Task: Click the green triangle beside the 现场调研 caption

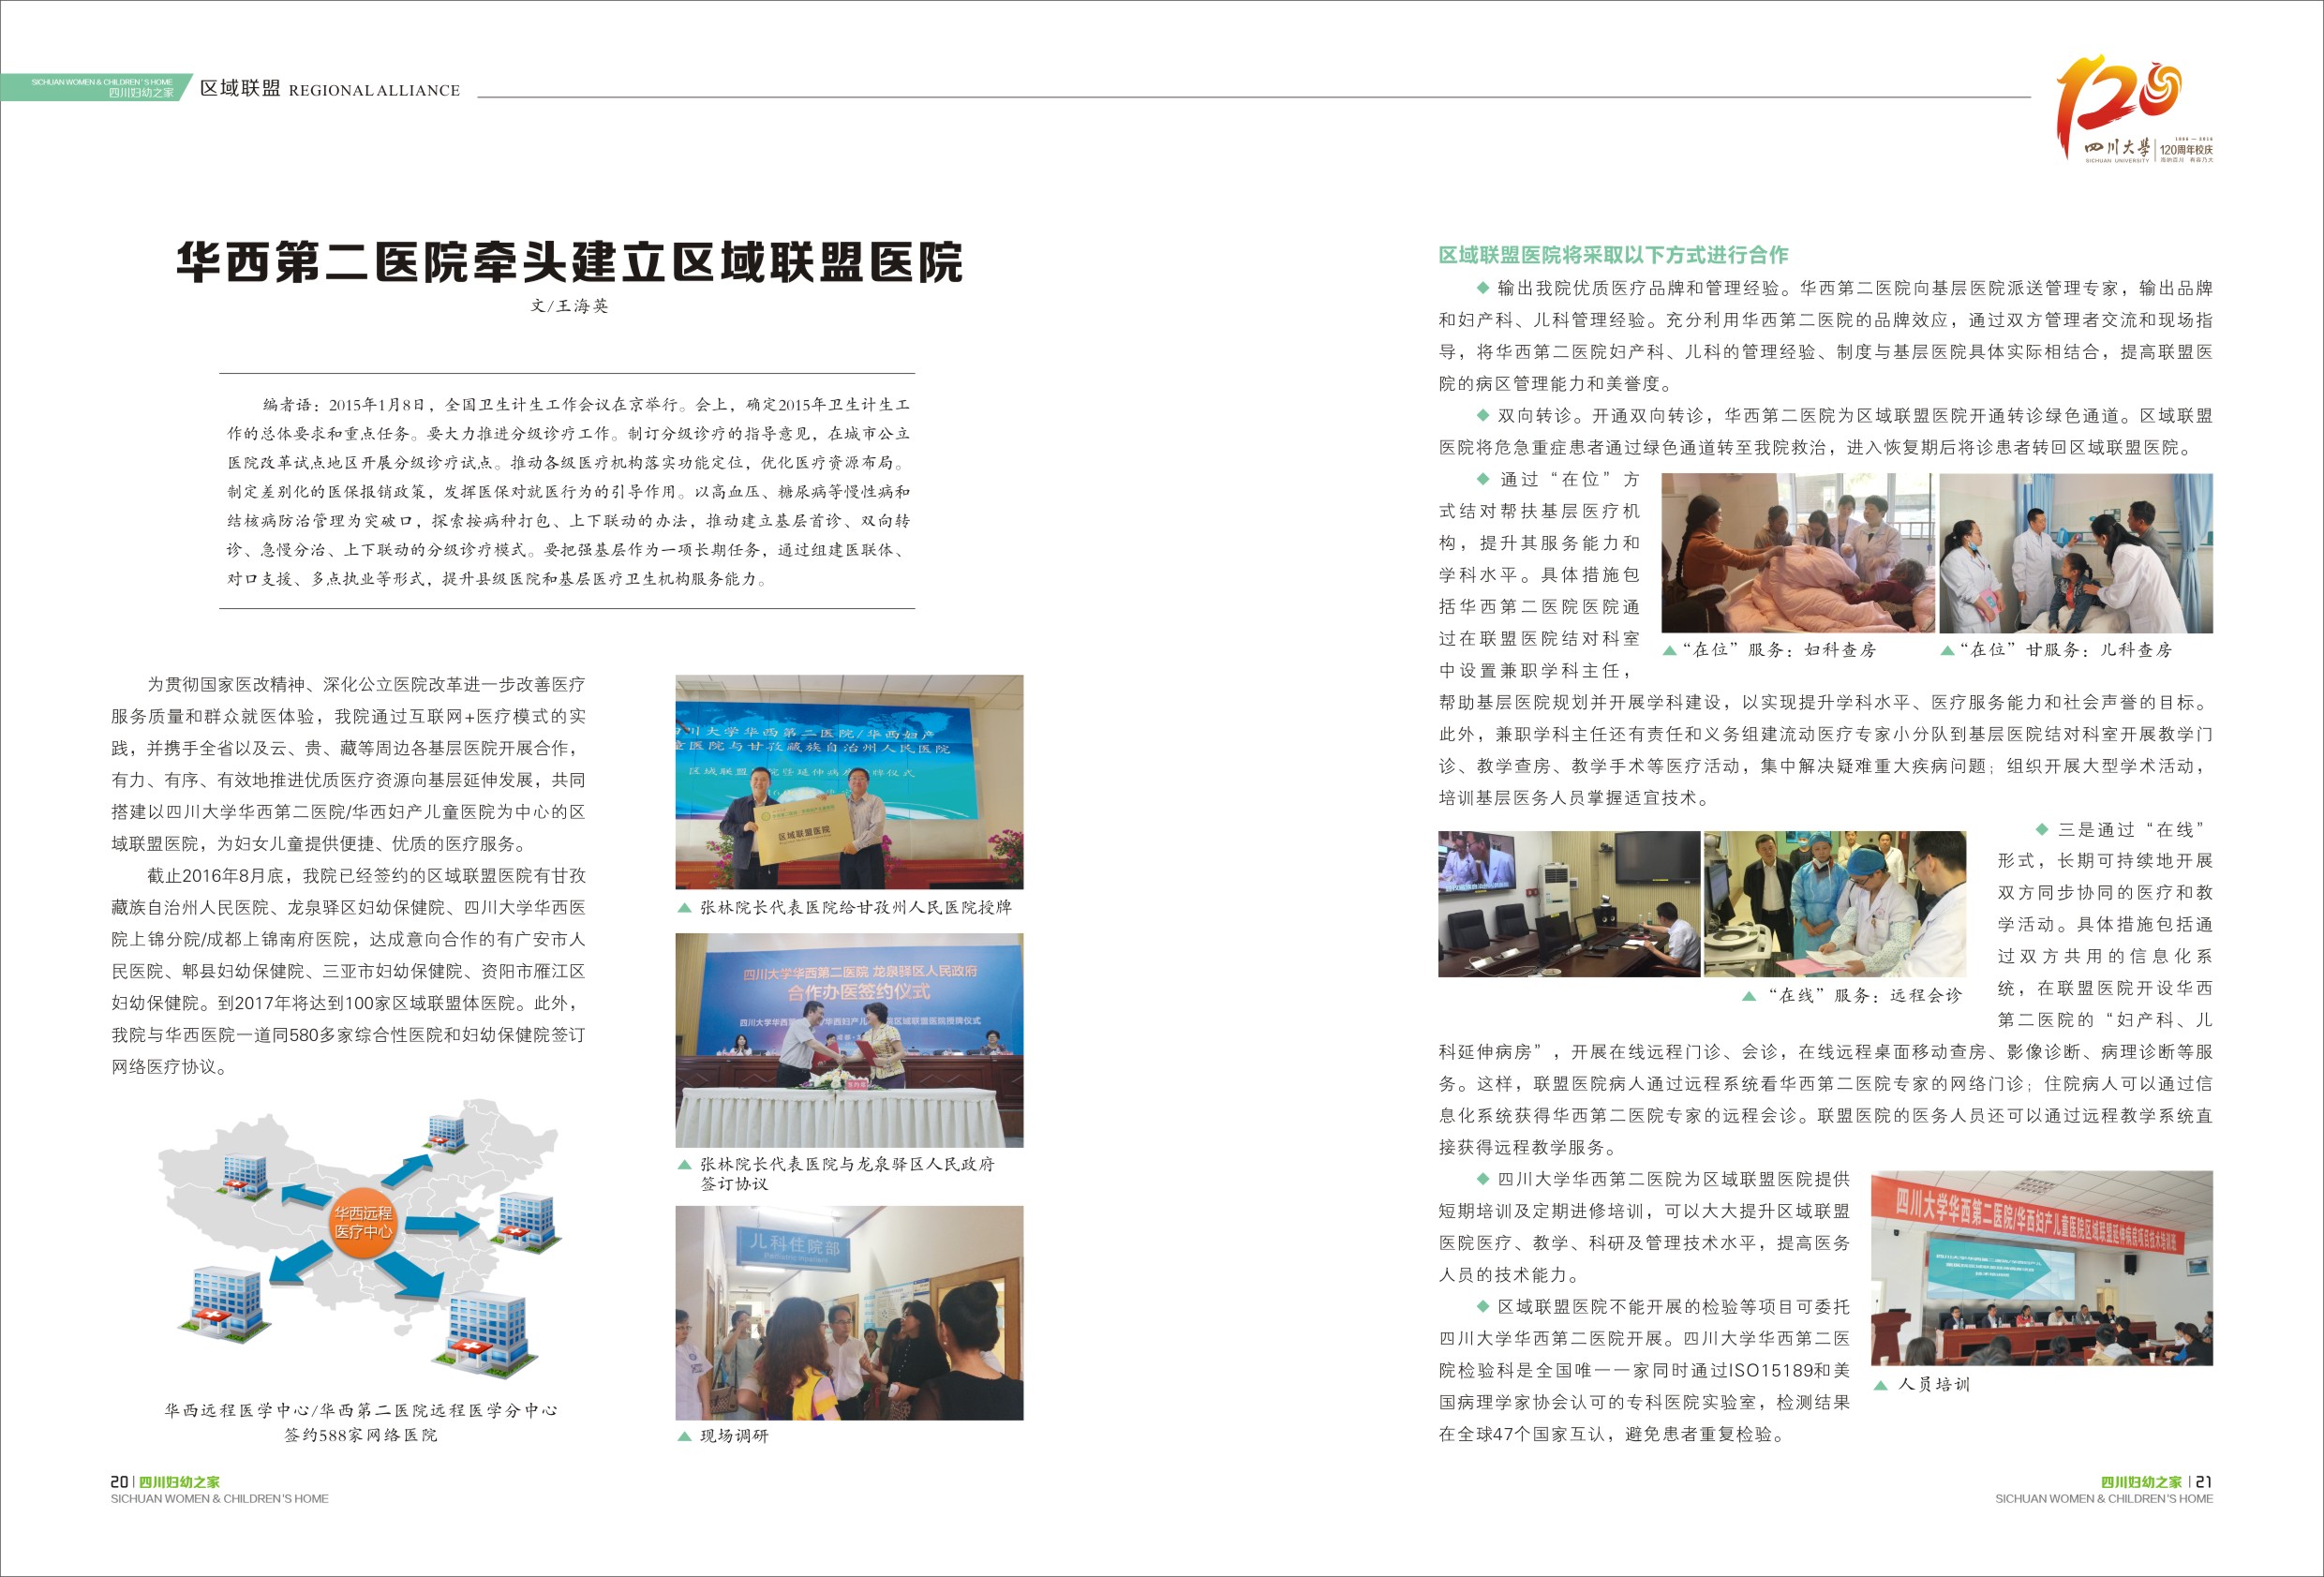Action: coord(684,1436)
